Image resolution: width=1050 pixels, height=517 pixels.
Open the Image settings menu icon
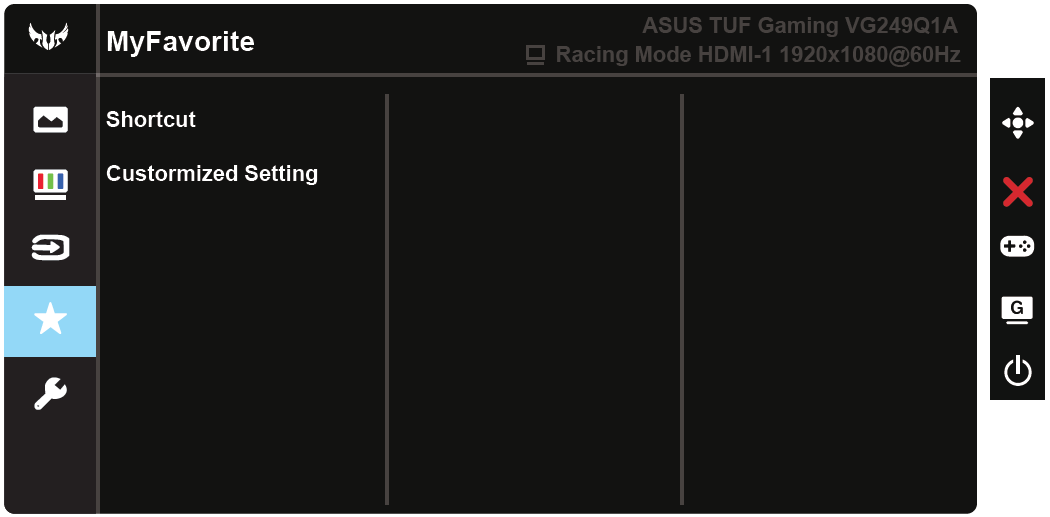50,120
